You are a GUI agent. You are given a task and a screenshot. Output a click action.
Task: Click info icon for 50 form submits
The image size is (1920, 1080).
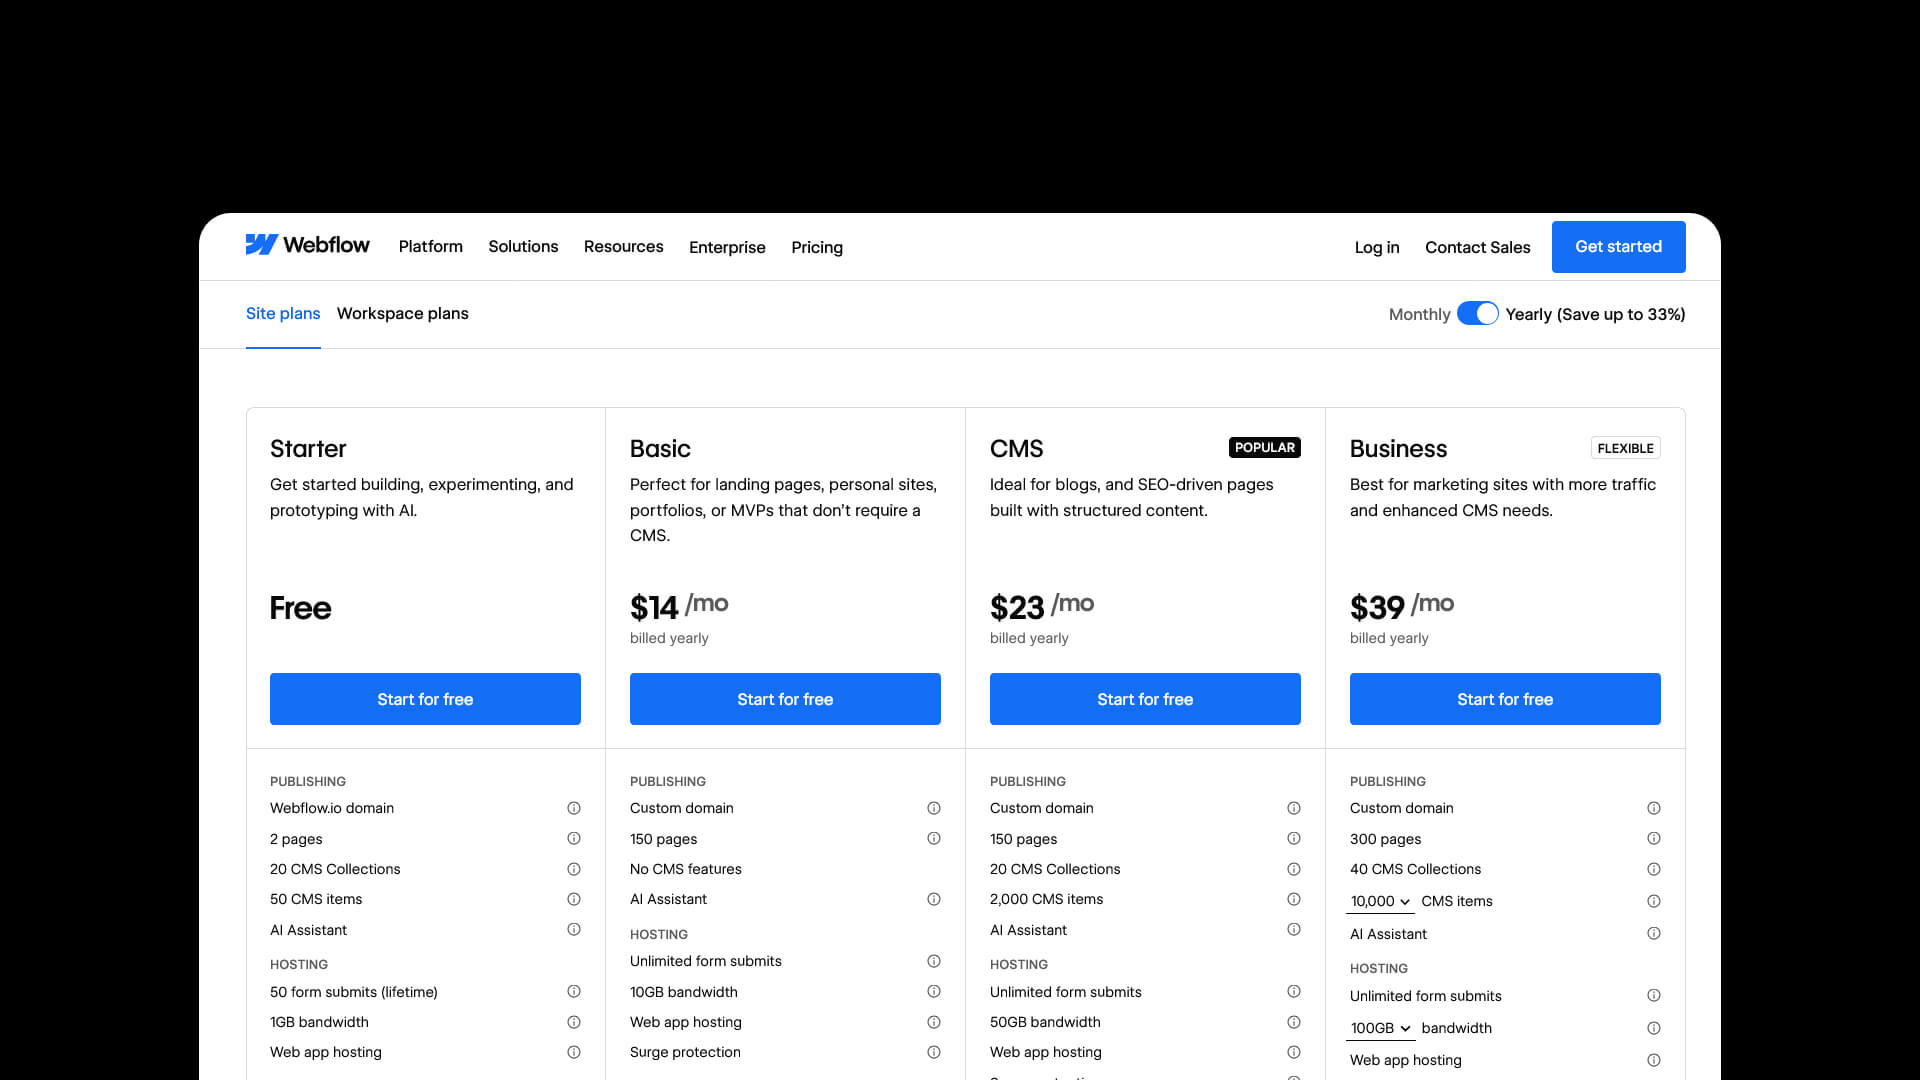pos(574,991)
